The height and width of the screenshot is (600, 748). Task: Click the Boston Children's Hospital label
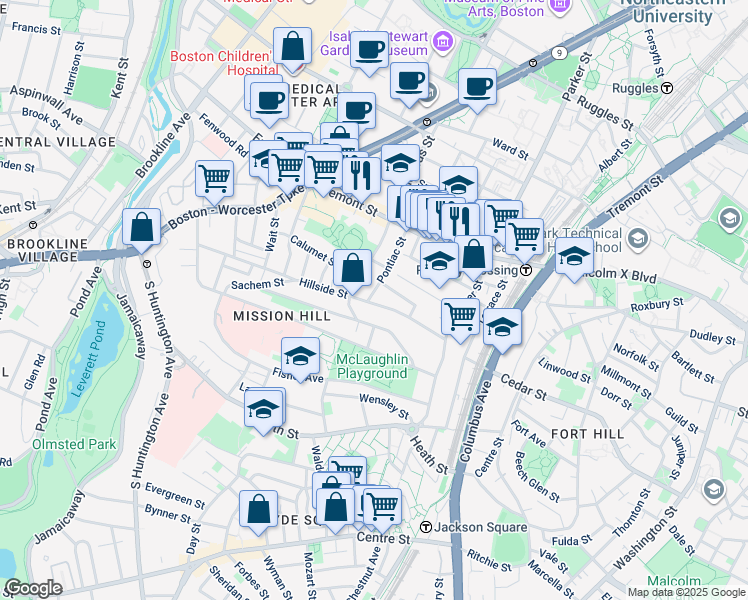pyautogui.click(x=224, y=63)
